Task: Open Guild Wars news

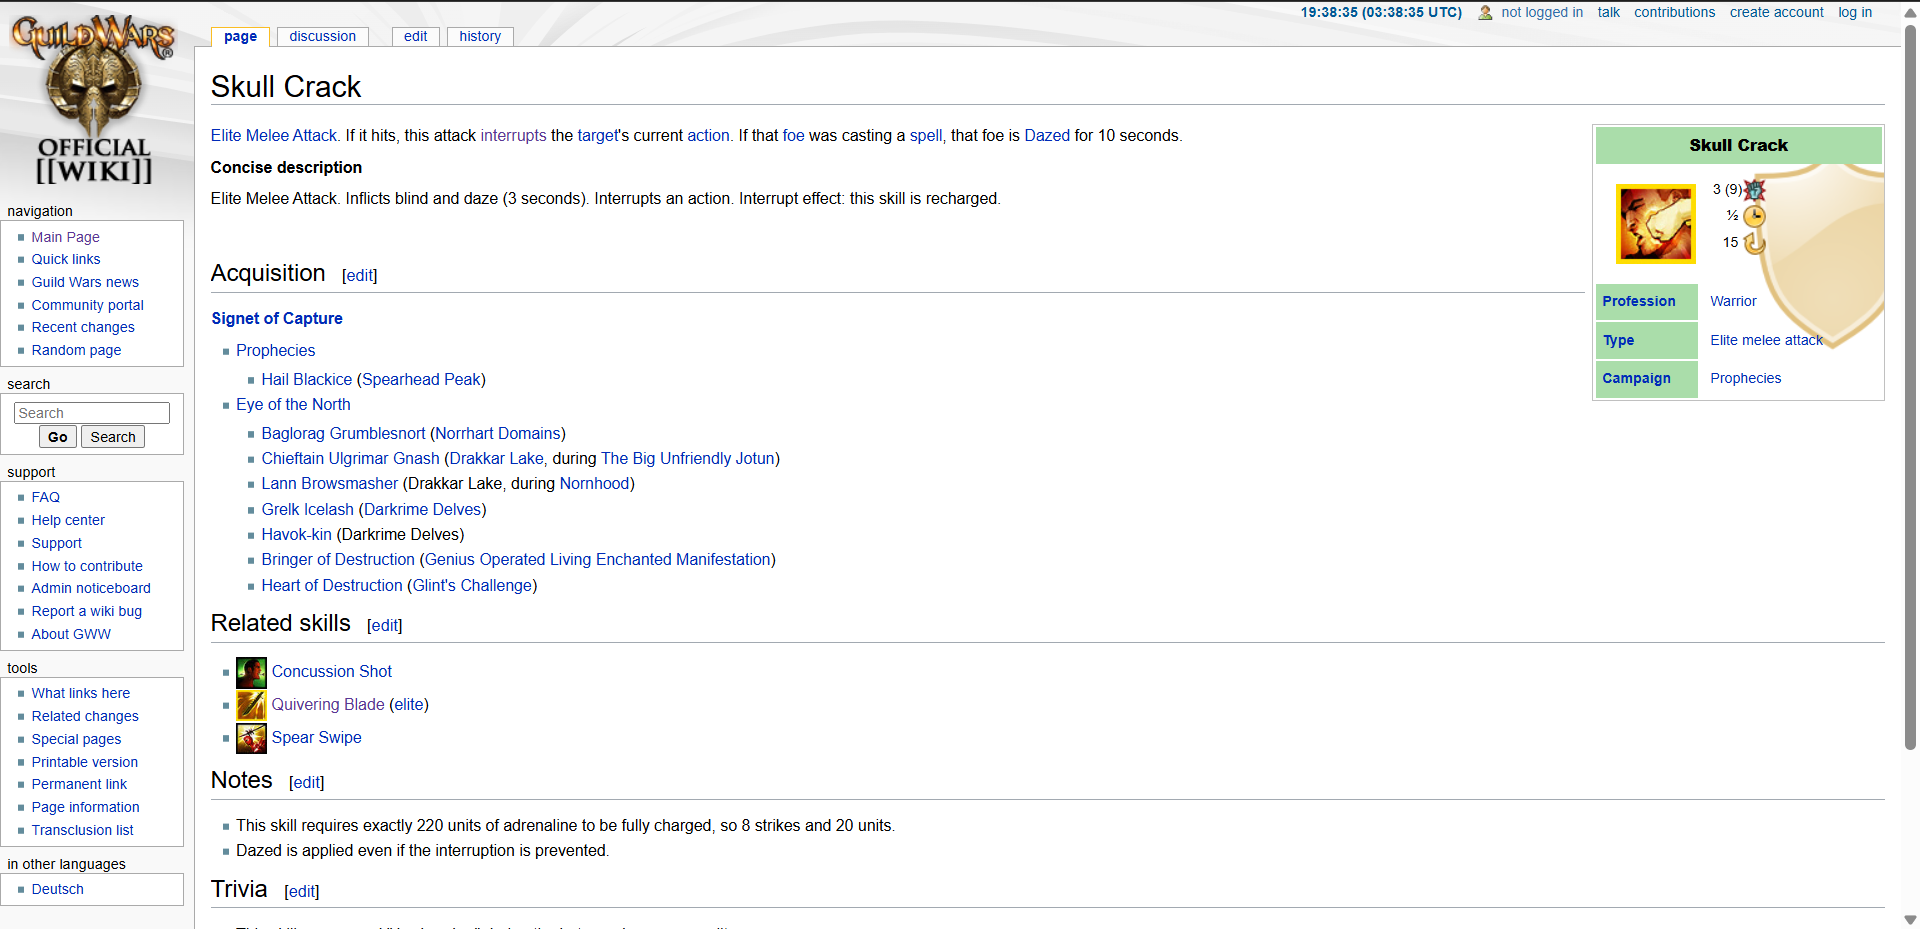Action: point(85,282)
